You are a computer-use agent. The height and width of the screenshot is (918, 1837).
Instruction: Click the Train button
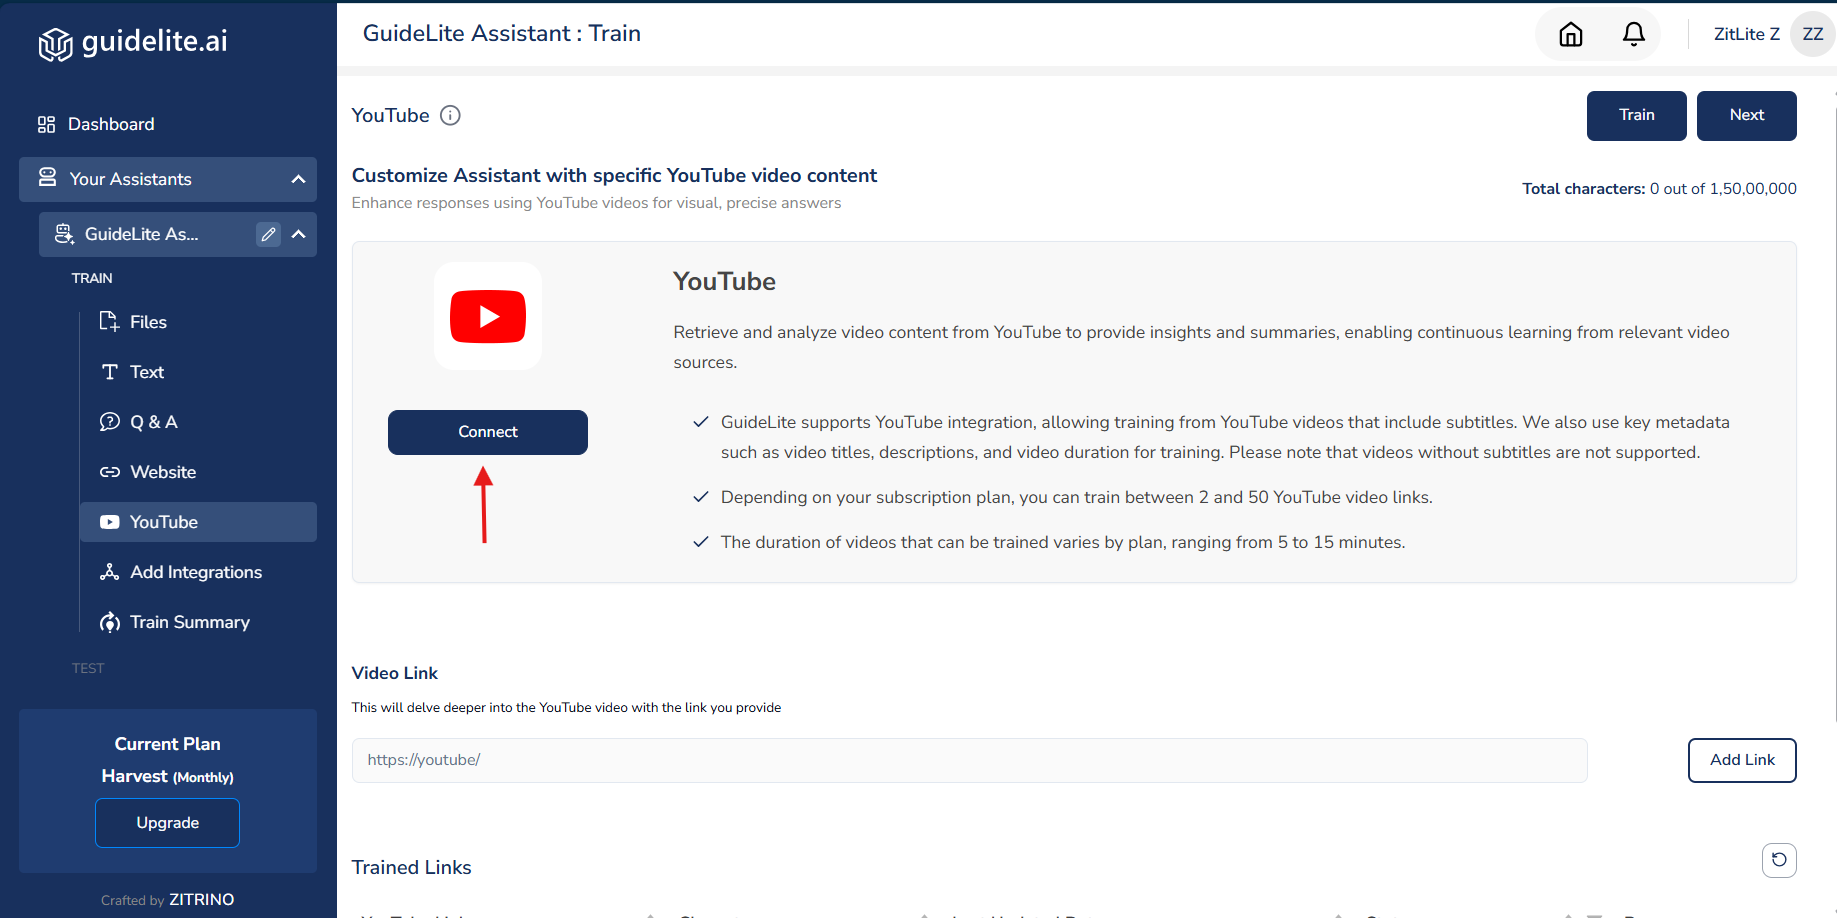[1637, 116]
